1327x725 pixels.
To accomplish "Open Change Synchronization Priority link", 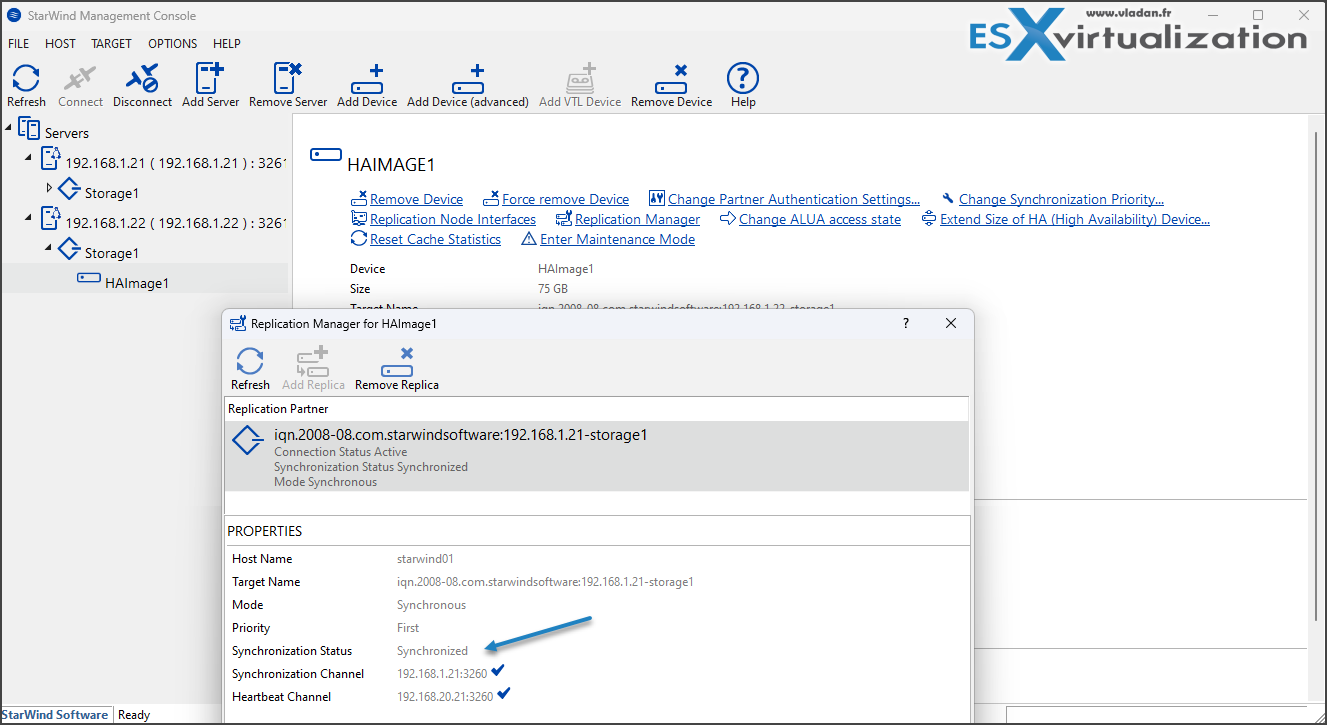I will (x=1061, y=199).
